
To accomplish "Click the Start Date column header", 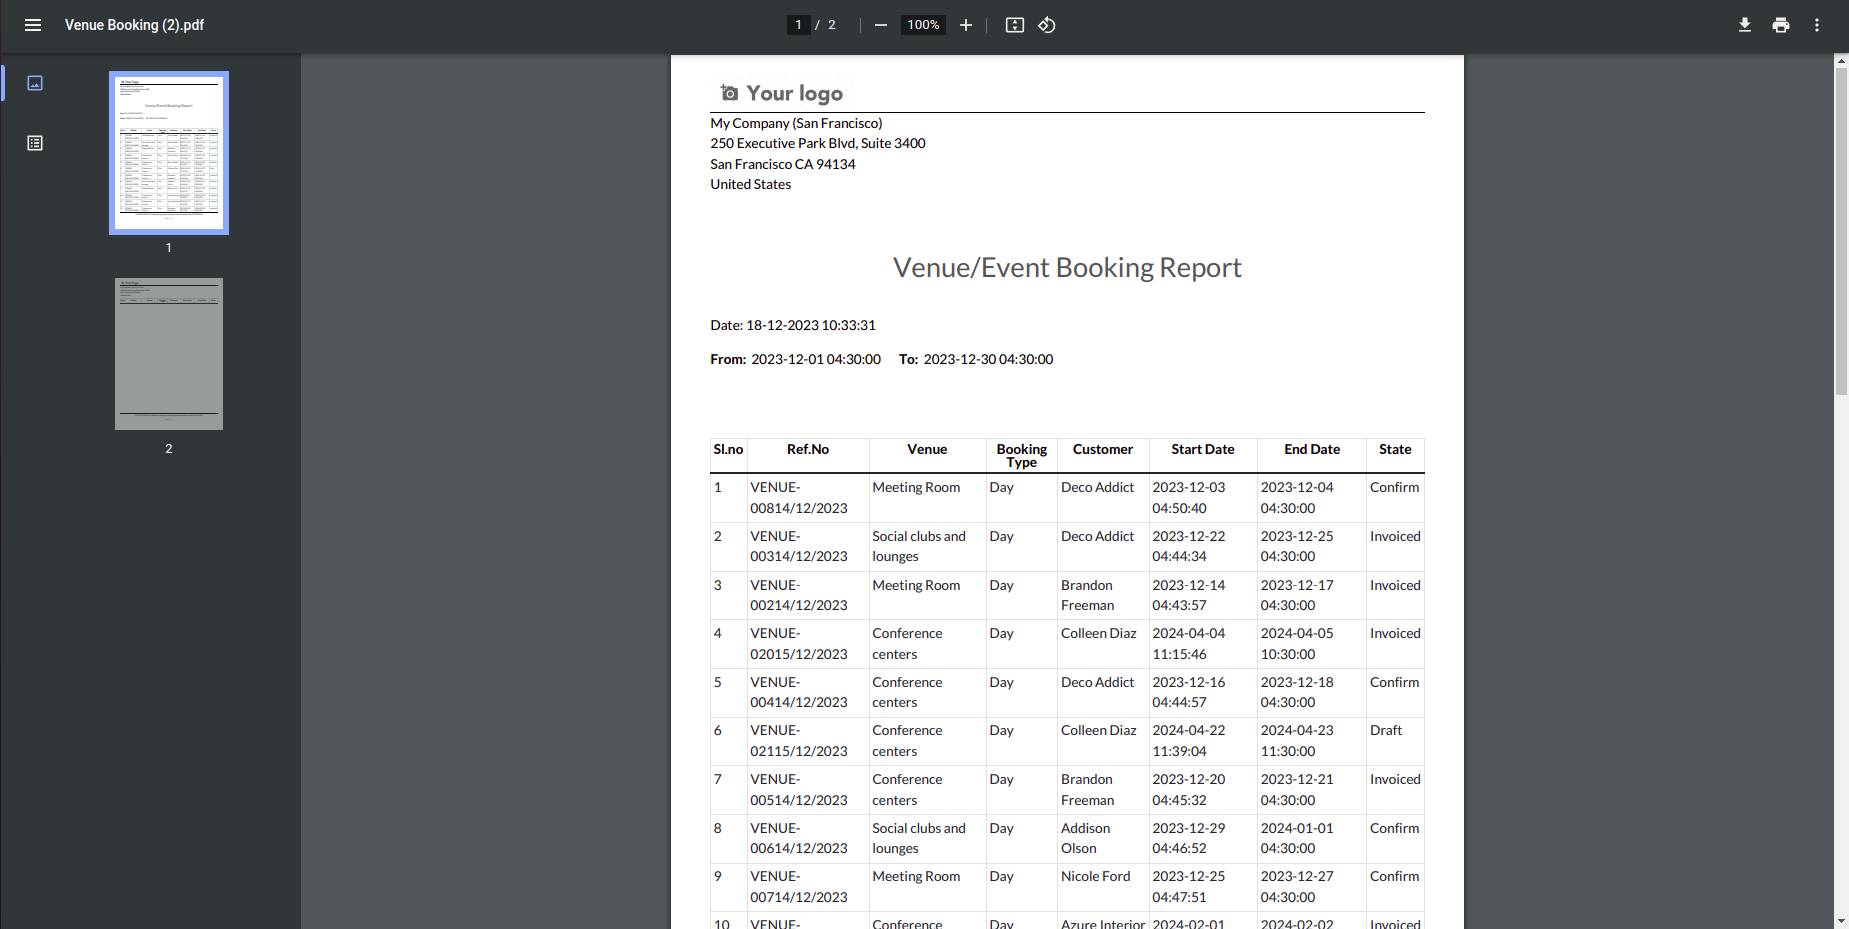I will click(x=1202, y=450).
